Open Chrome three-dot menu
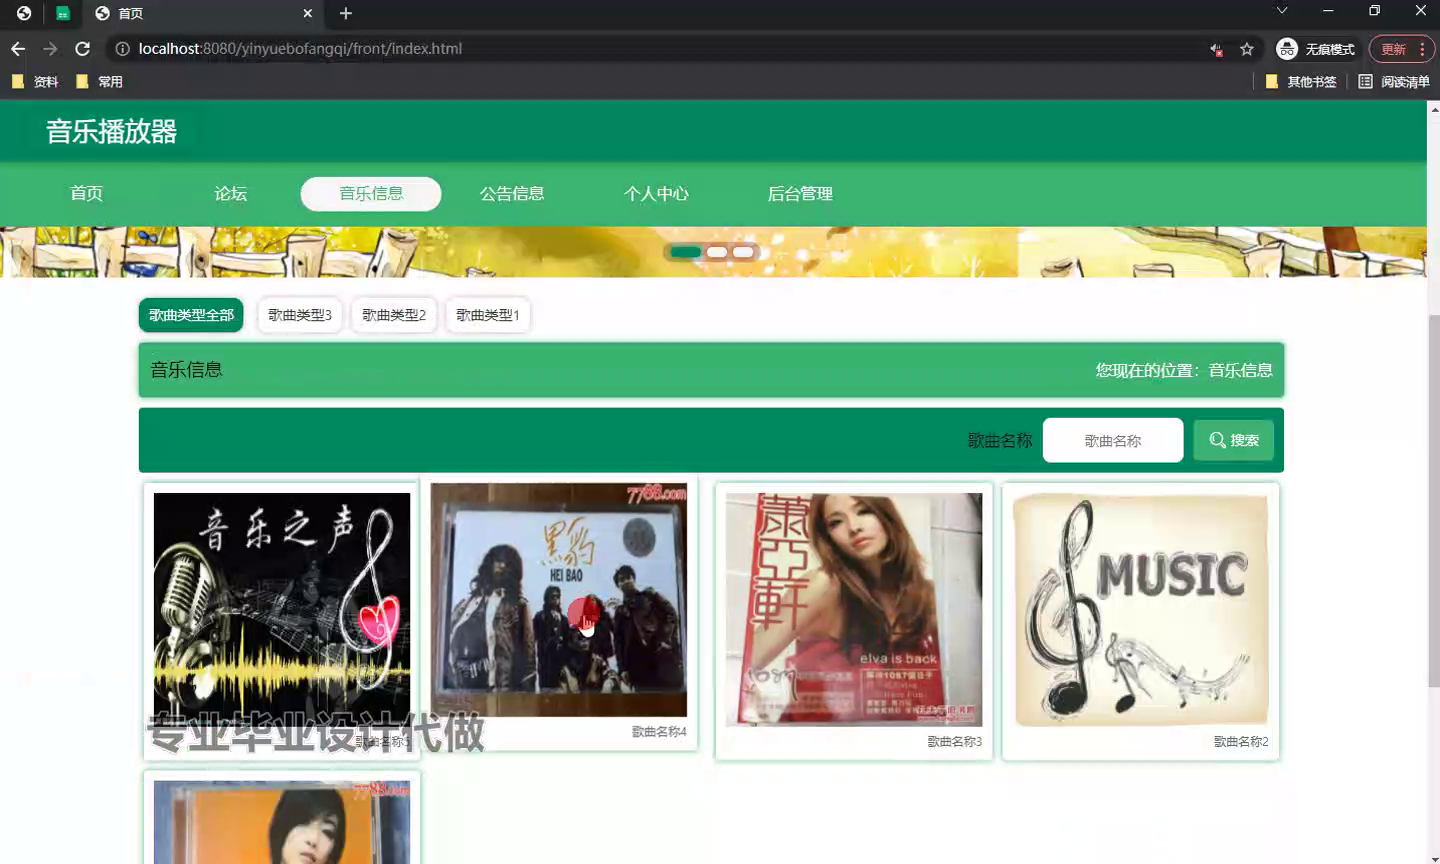 tap(1422, 49)
